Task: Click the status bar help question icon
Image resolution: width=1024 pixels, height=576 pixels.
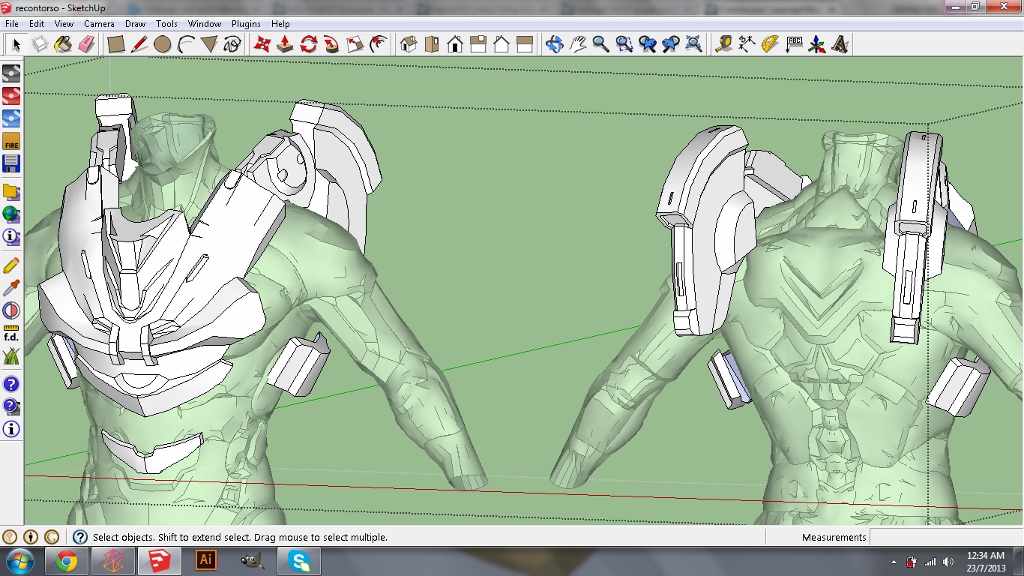Action: click(x=80, y=537)
